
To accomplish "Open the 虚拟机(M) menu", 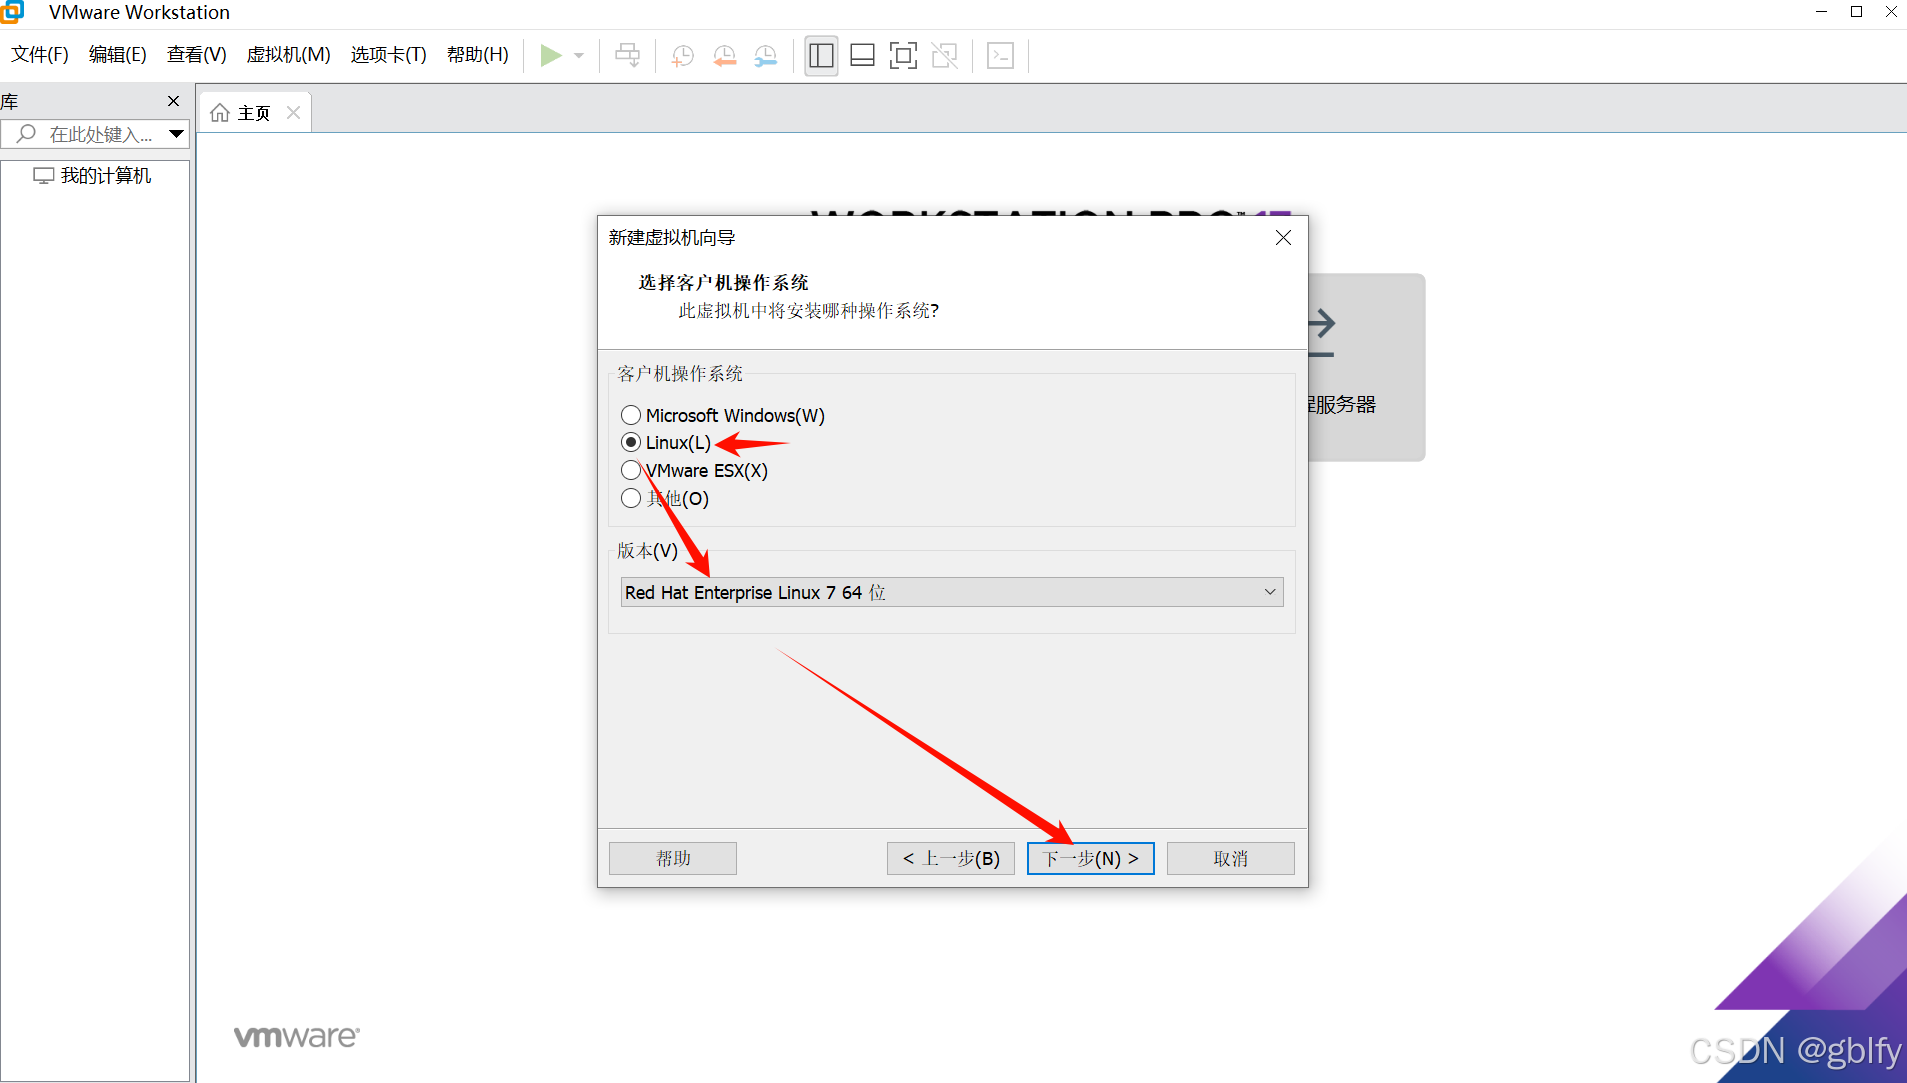I will coord(289,55).
